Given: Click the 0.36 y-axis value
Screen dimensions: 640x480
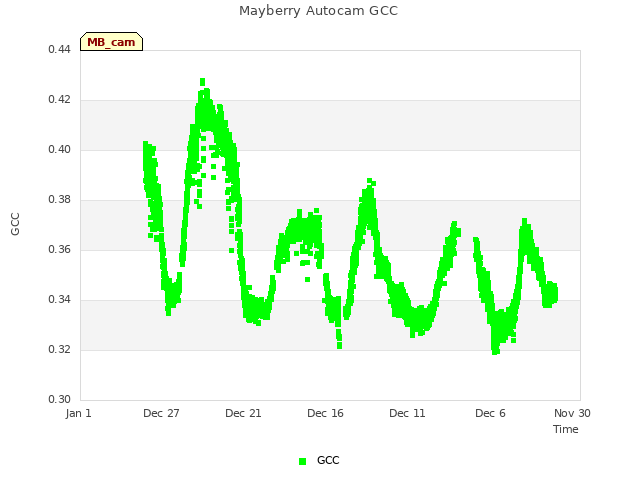Looking at the screenshot, I should point(60,249).
